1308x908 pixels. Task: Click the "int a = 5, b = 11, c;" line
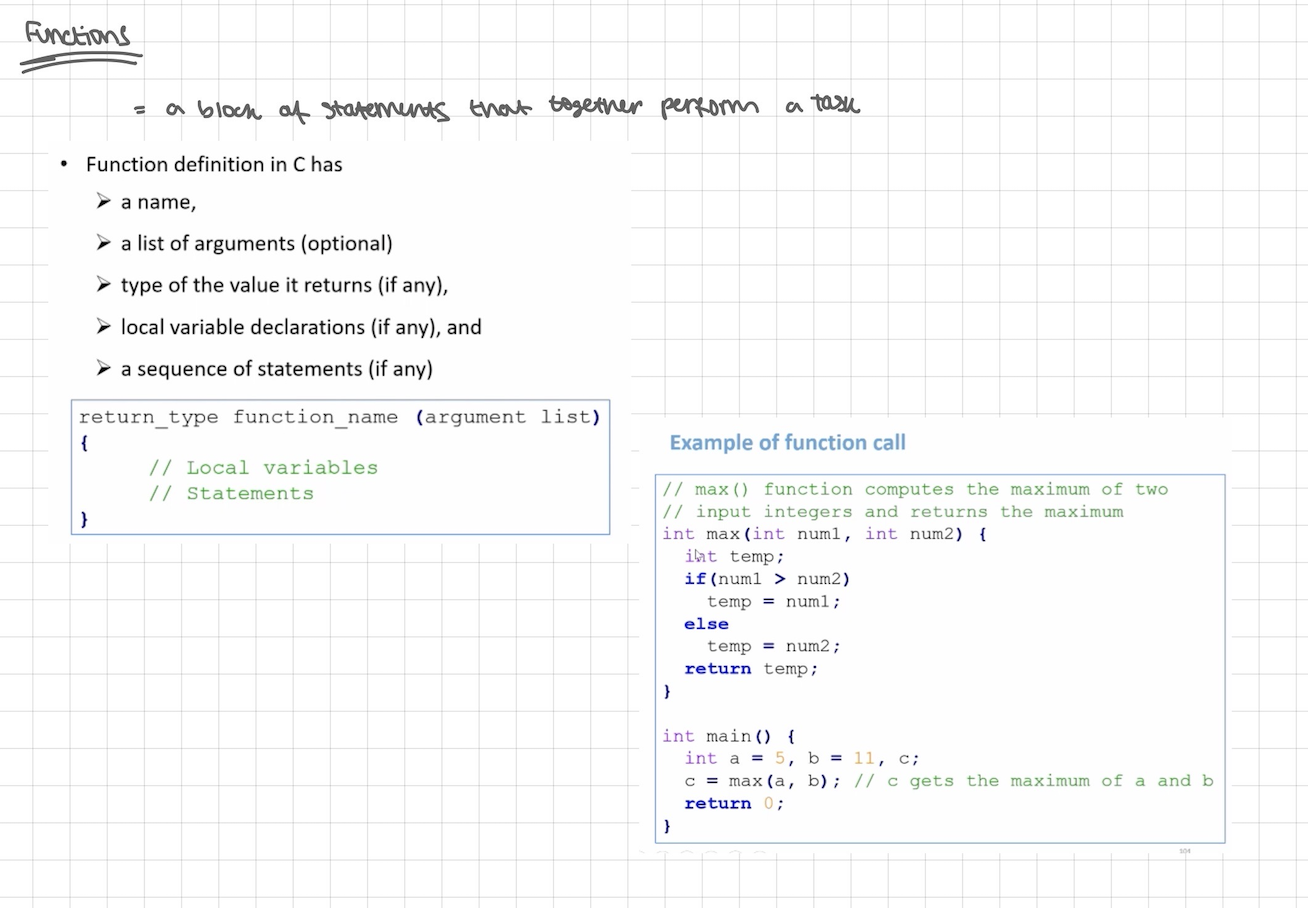802,758
